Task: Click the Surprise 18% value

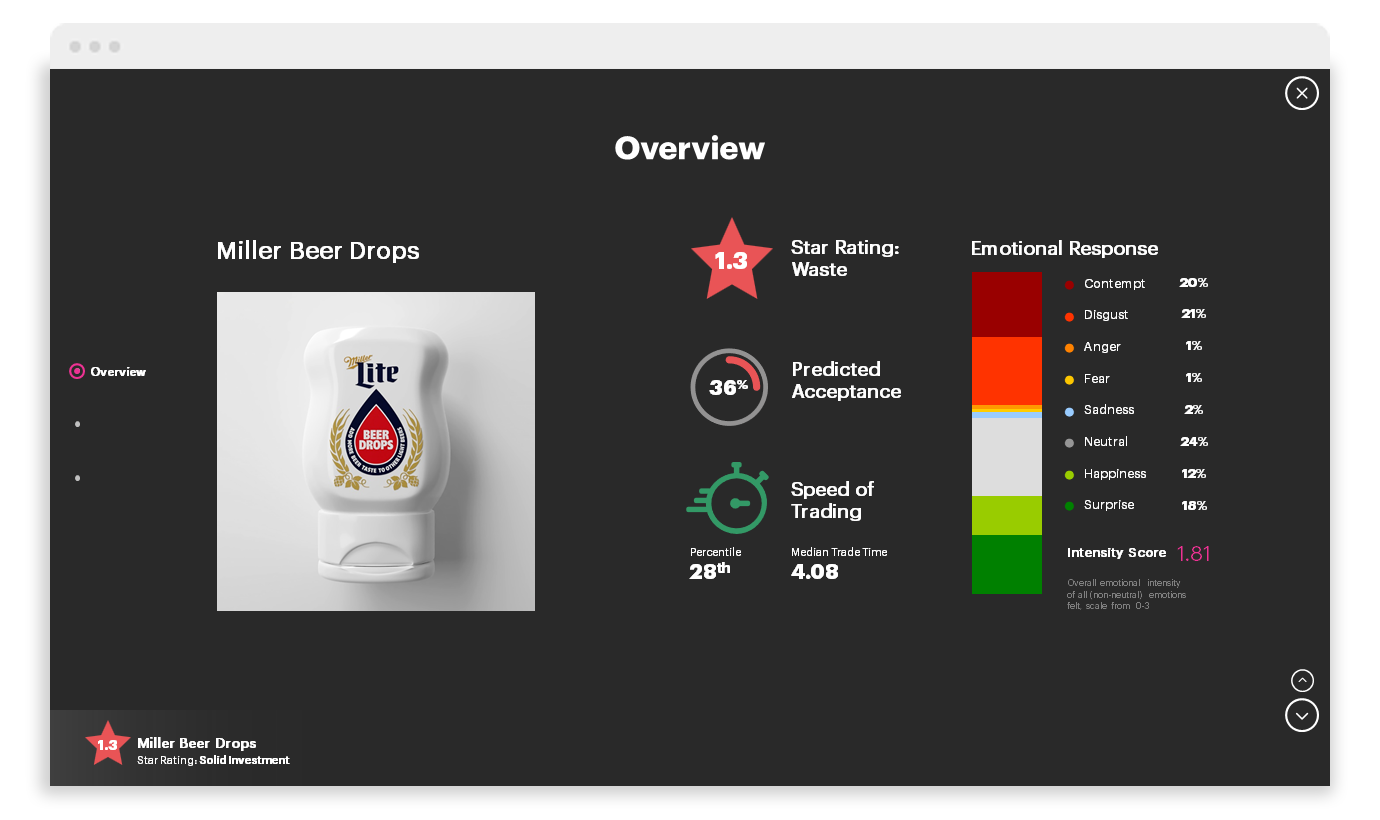Action: 1194,505
